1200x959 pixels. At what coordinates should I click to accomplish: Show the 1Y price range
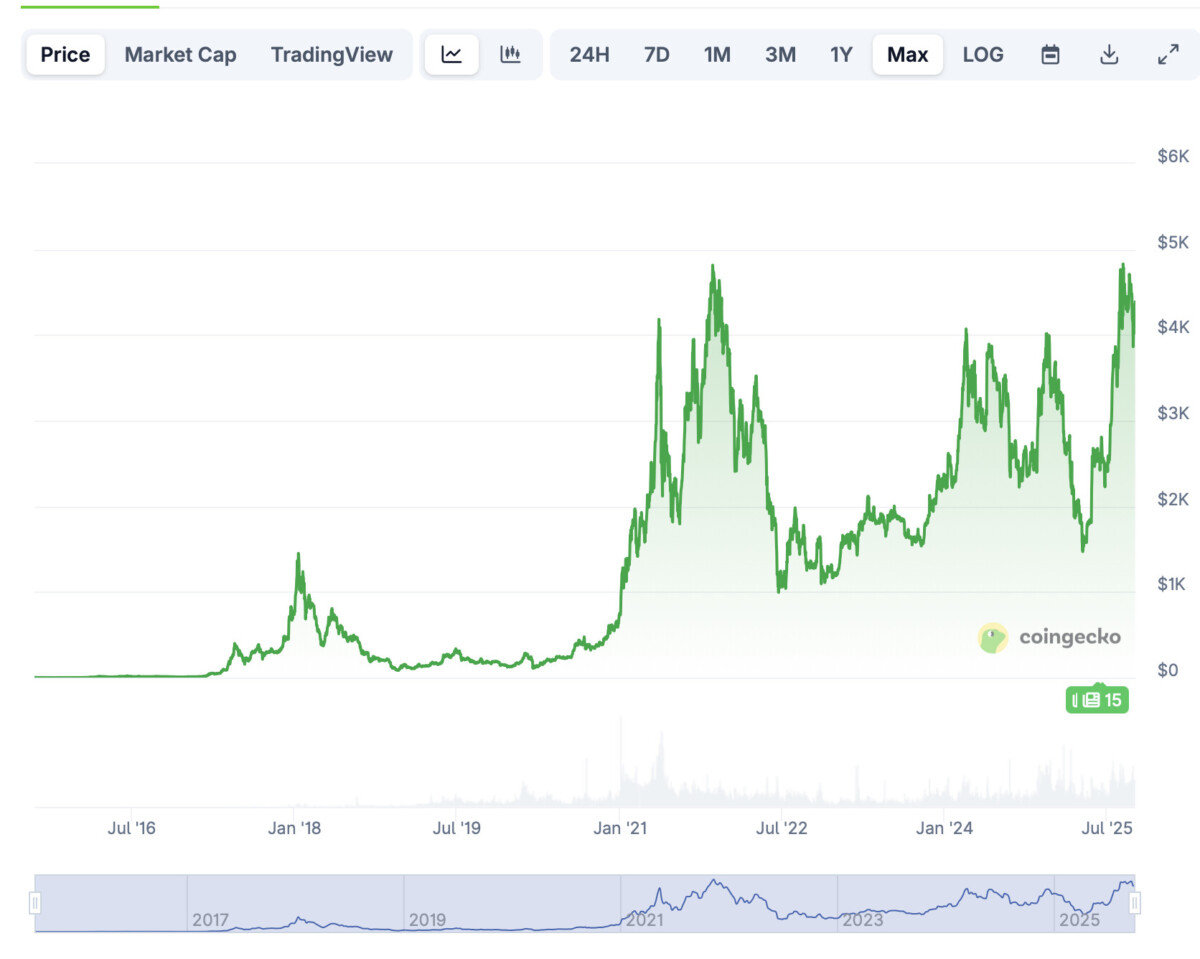841,54
